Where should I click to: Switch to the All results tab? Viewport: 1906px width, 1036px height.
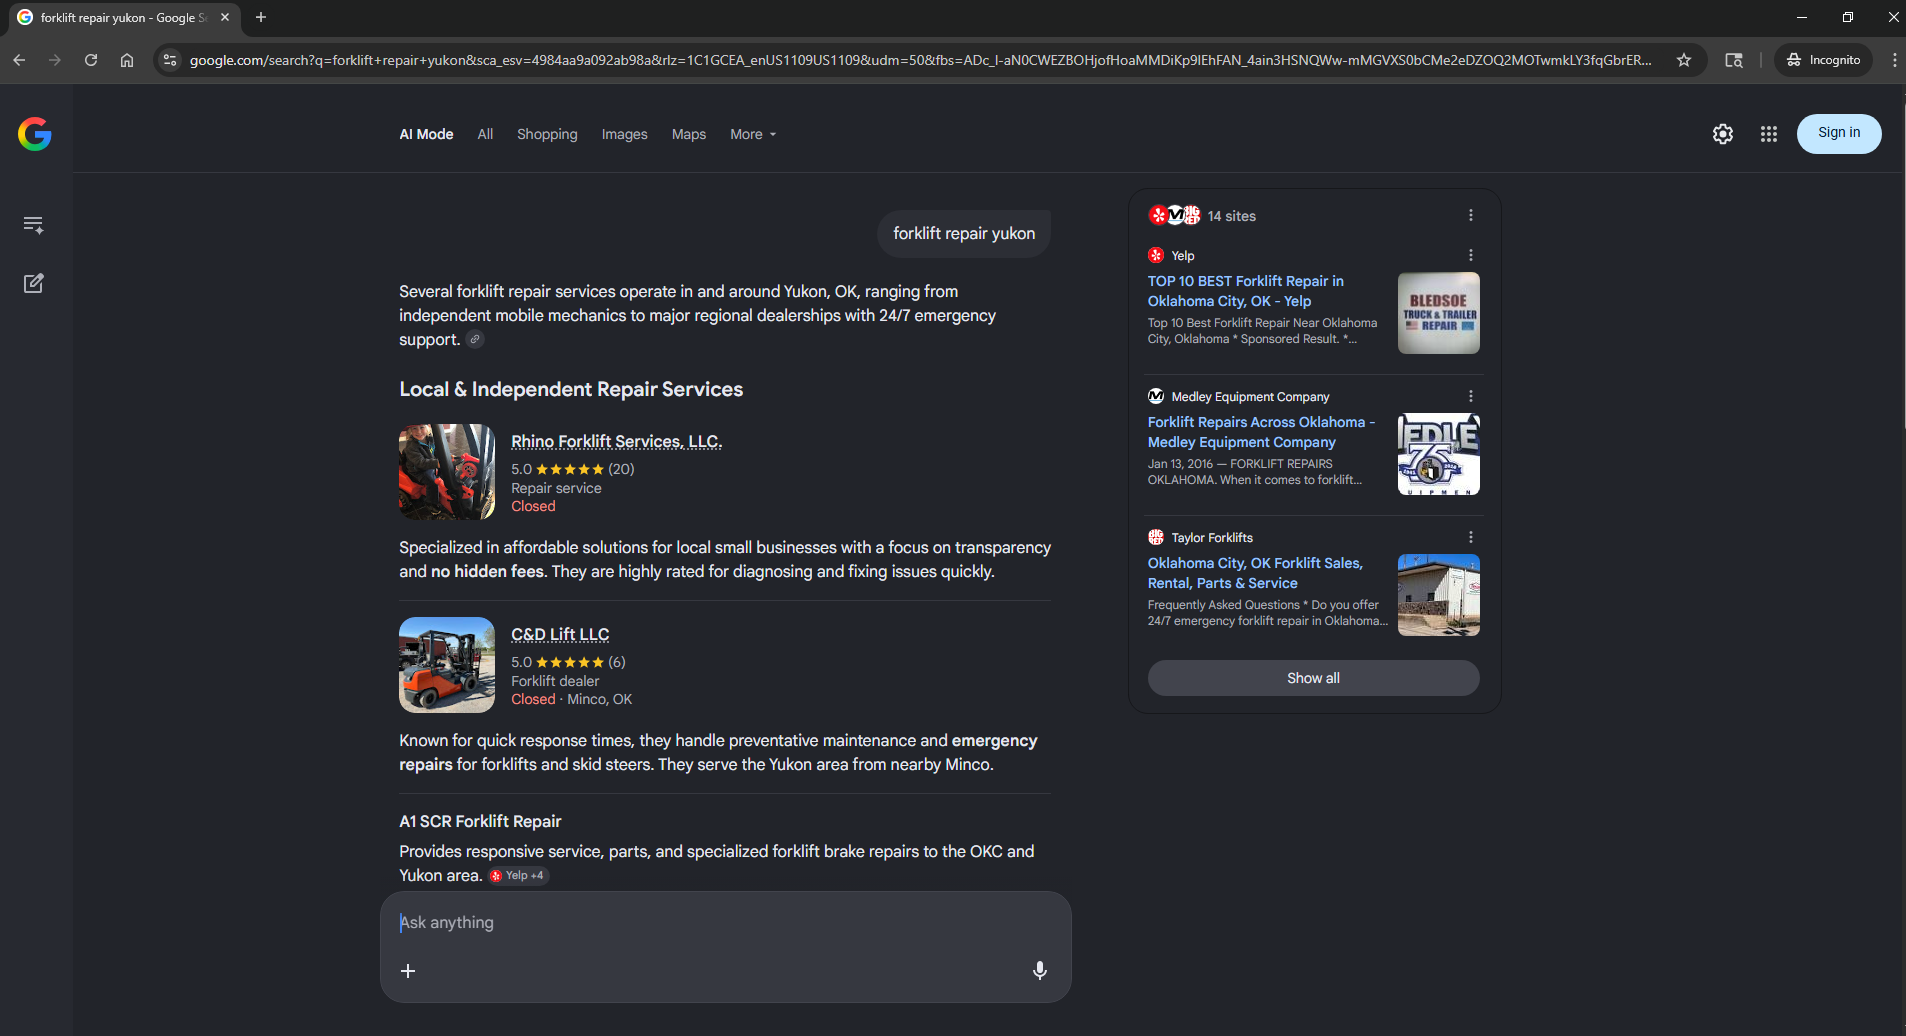coord(485,134)
